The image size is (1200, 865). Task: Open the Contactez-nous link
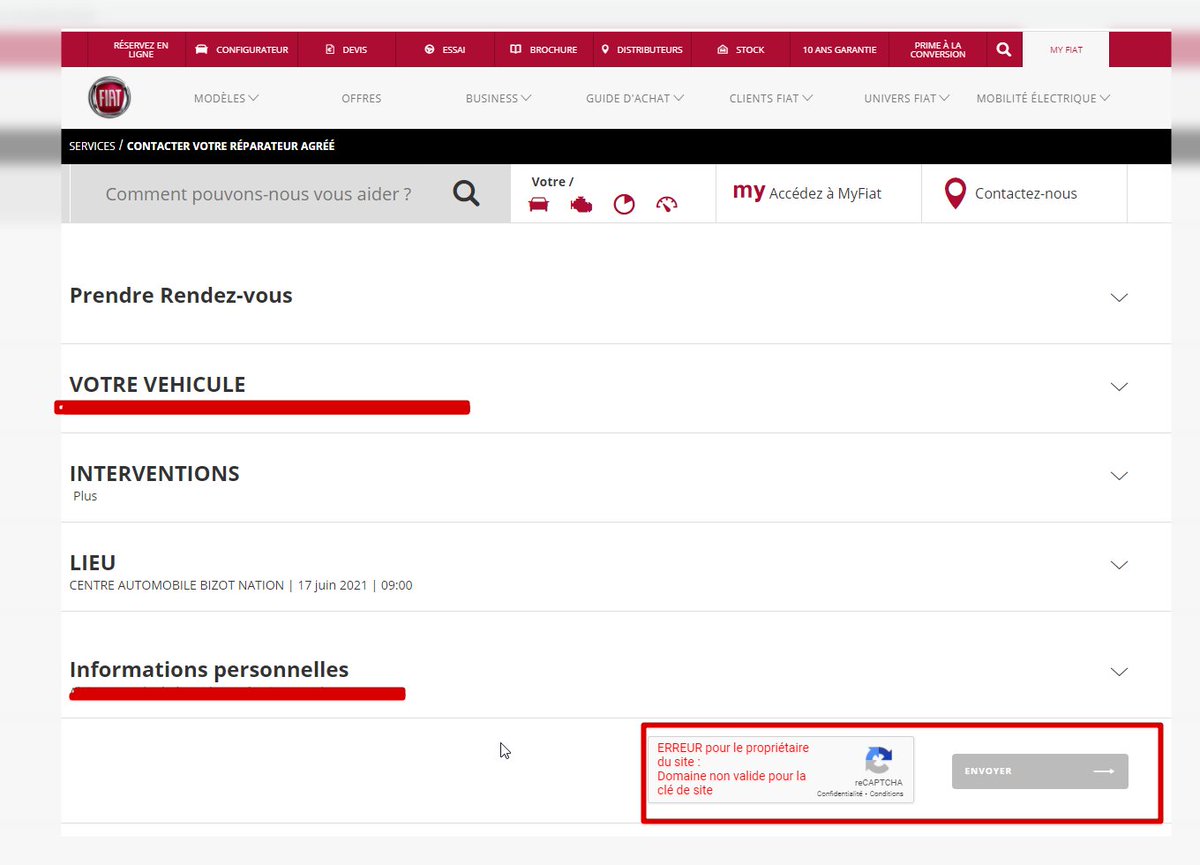click(x=1026, y=194)
